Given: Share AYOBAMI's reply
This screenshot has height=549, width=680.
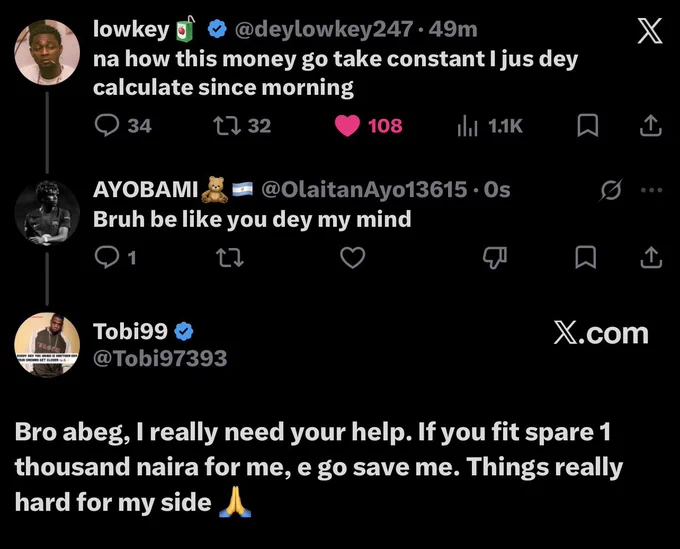Looking at the screenshot, I should (x=651, y=257).
